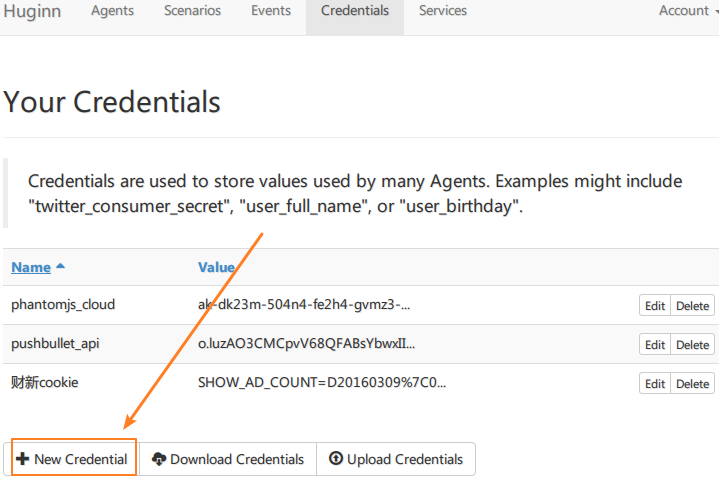Delete the phantomjs_cloud credential
Image resolution: width=719 pixels, height=478 pixels.
click(692, 306)
